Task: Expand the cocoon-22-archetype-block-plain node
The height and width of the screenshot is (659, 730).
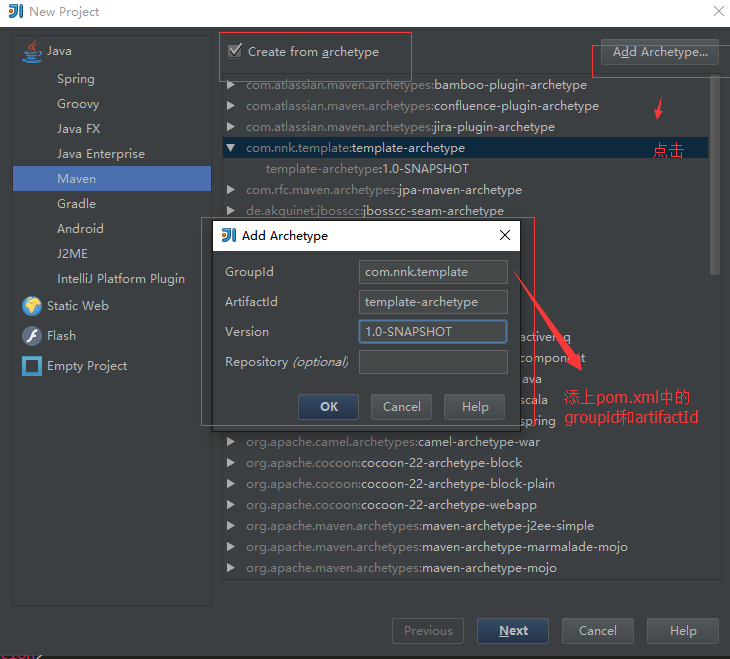Action: (230, 483)
